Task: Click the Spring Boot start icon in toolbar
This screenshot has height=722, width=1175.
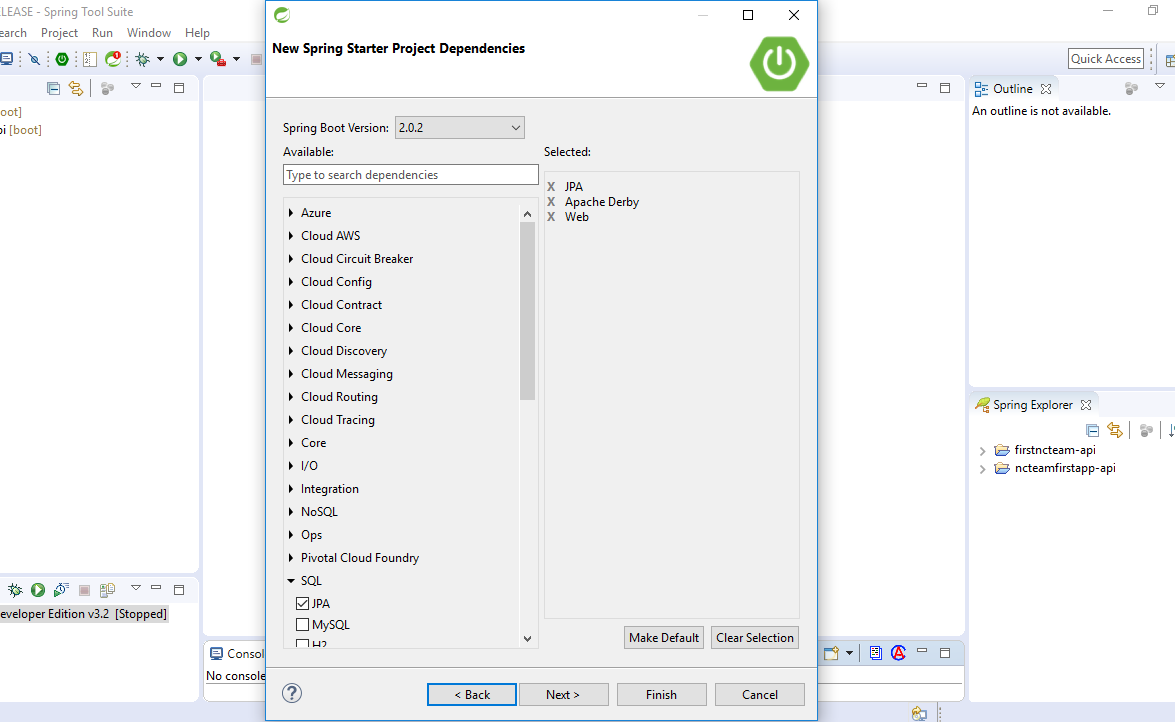Action: (62, 58)
